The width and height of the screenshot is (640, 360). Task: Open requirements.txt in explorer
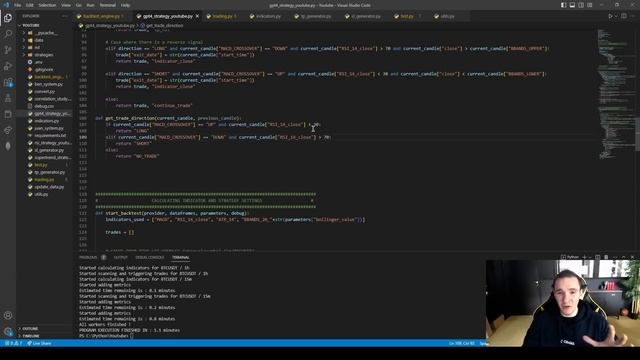(50, 136)
